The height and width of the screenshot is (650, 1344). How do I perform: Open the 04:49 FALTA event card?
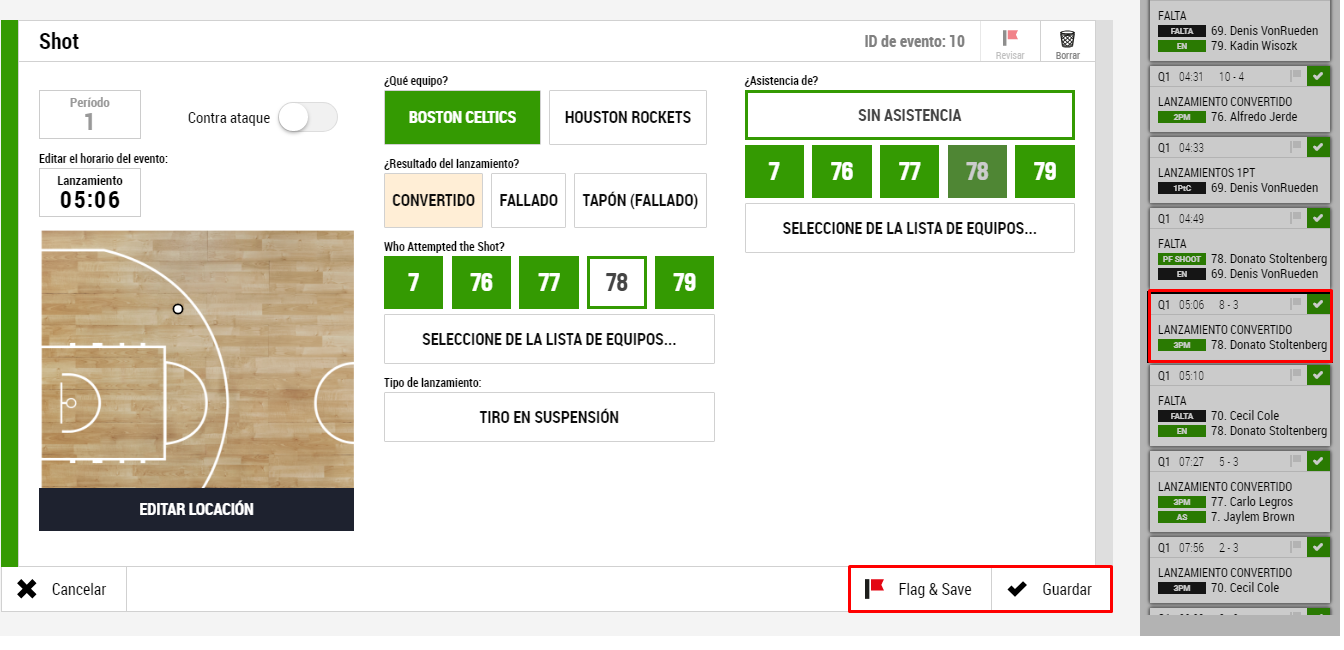(1239, 247)
